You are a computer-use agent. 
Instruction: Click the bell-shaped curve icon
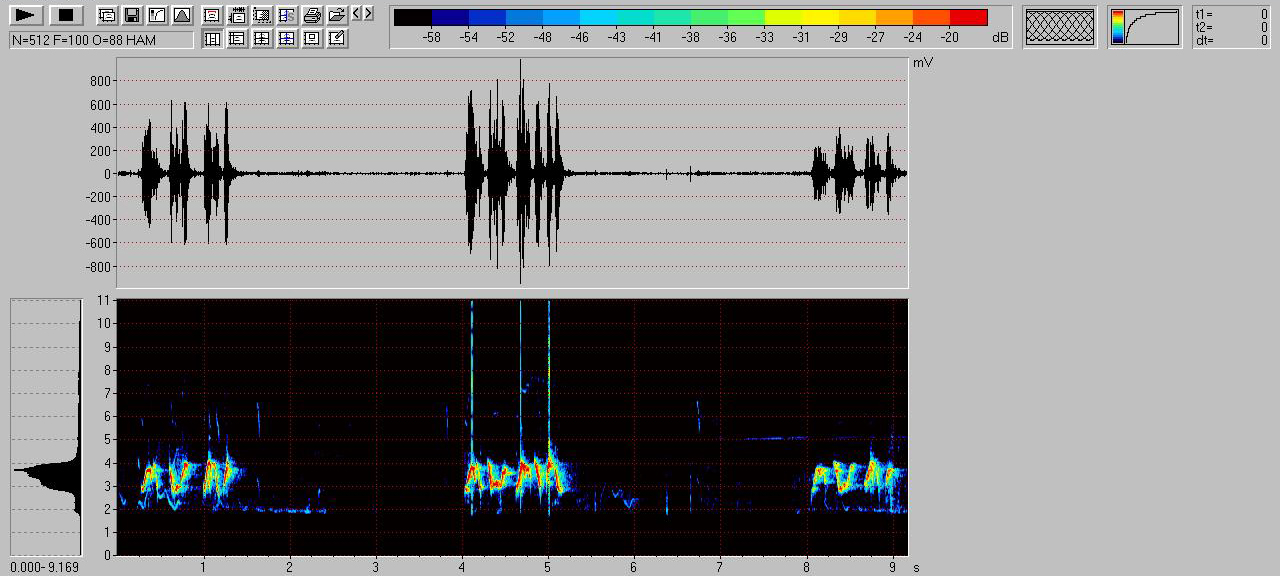181,15
